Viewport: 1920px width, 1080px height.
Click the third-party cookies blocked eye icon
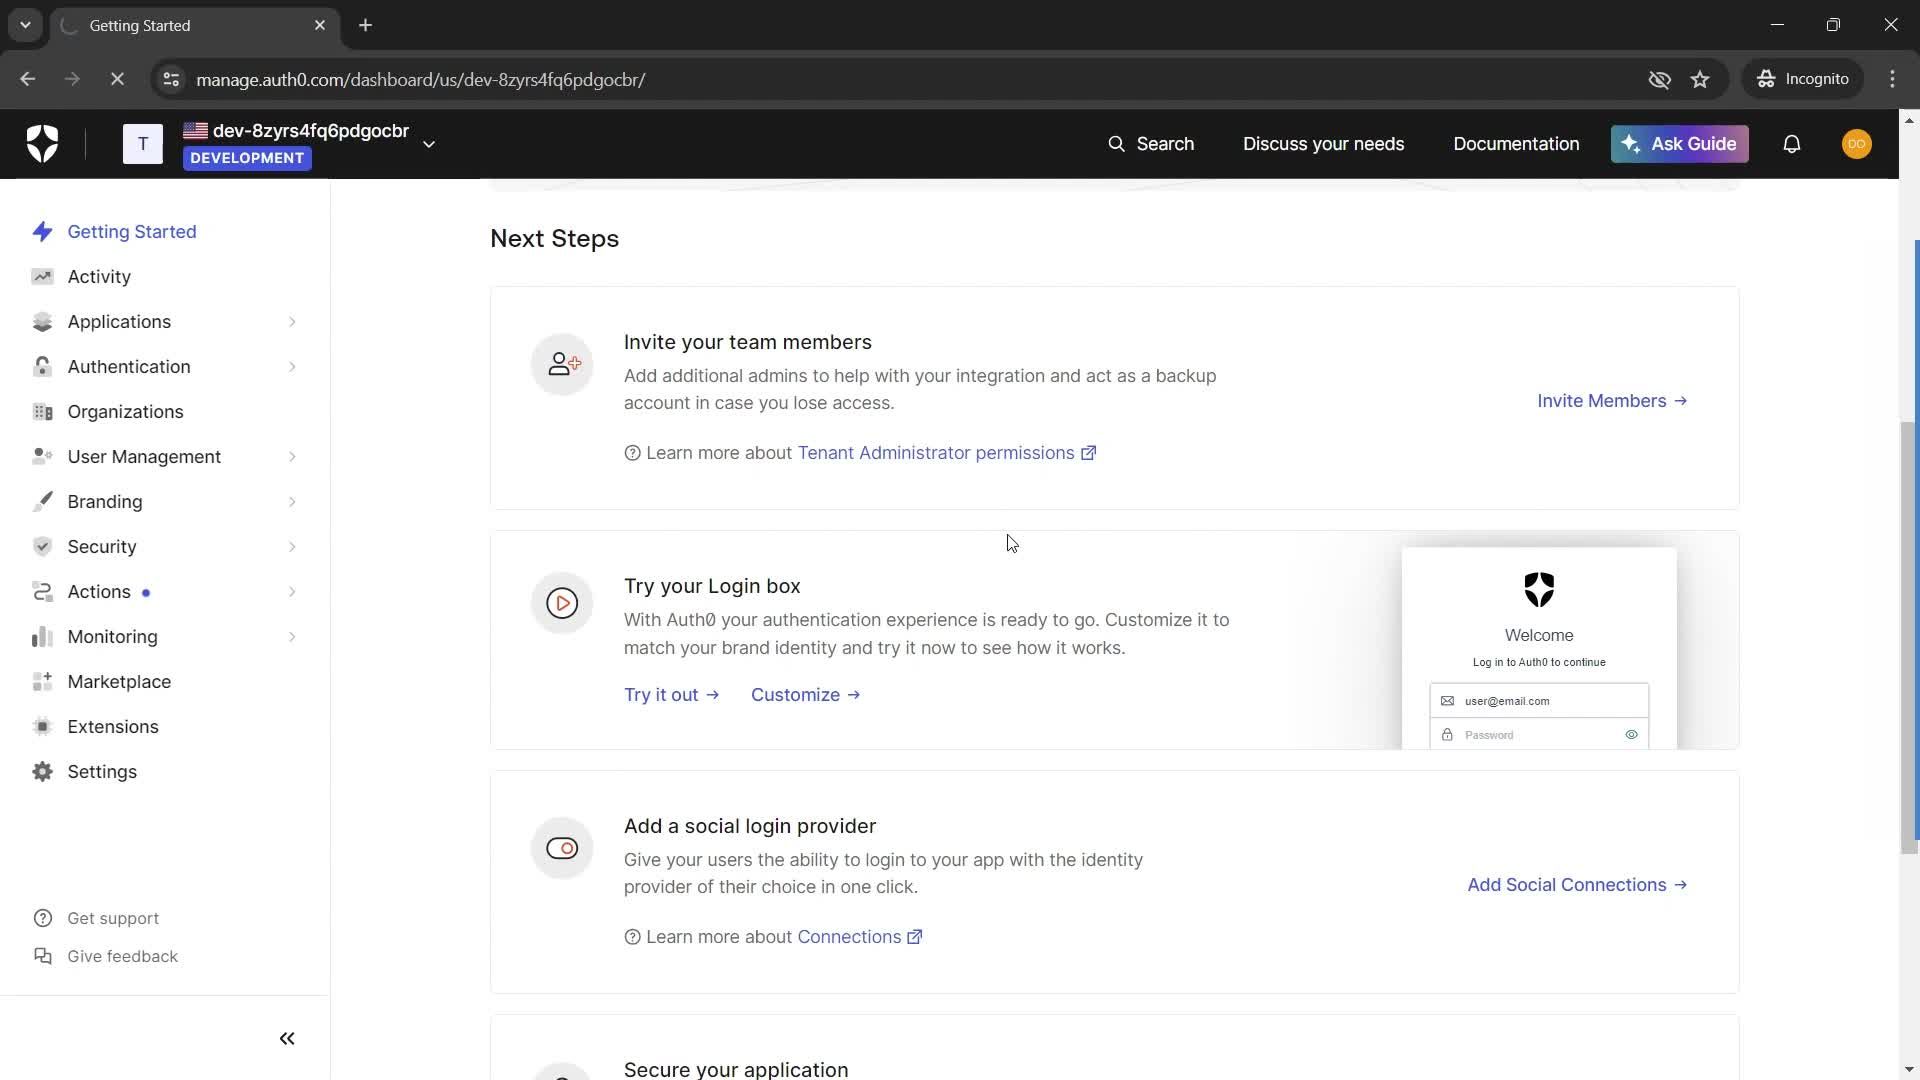click(1660, 79)
